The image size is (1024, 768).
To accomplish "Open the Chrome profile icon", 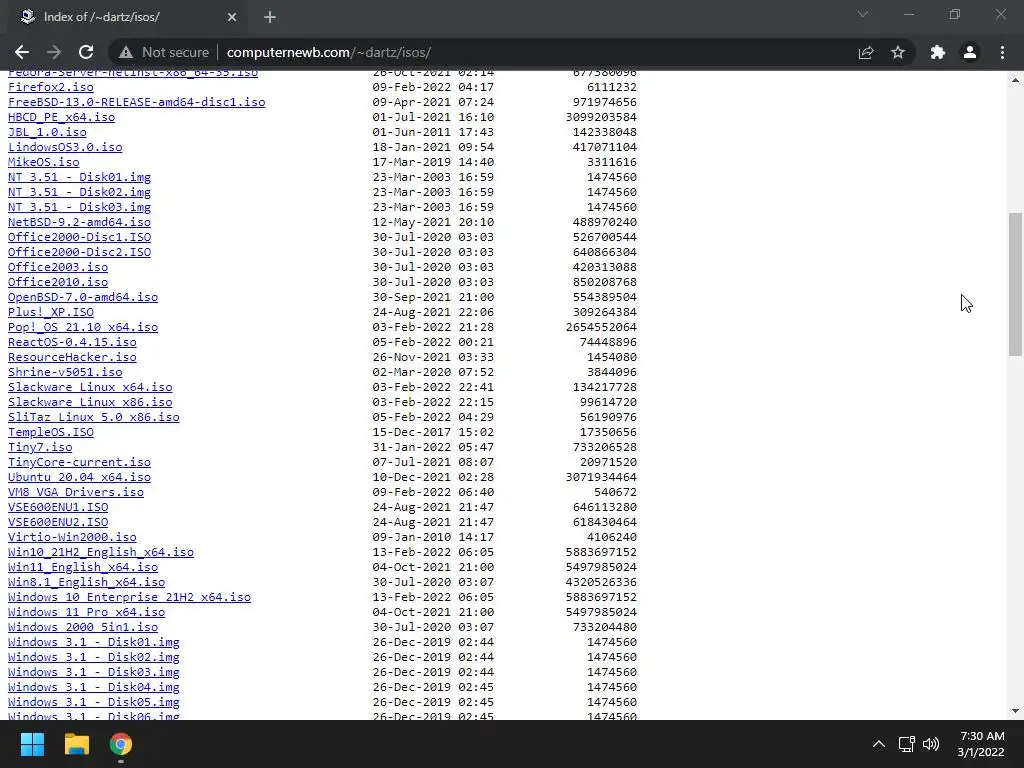I will tap(970, 52).
